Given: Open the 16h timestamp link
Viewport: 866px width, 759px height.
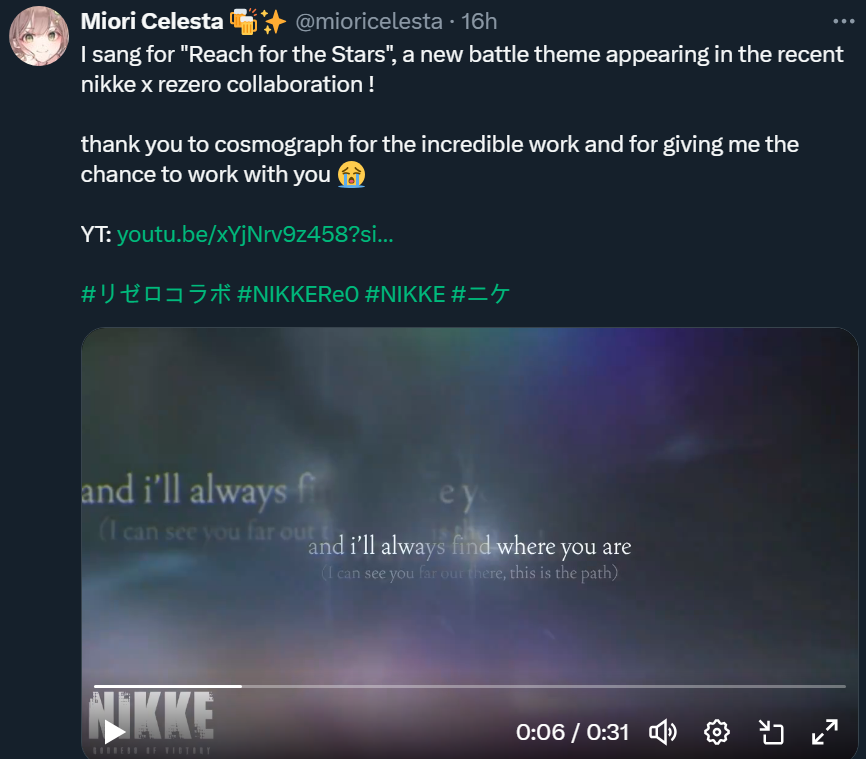Looking at the screenshot, I should [x=479, y=22].
